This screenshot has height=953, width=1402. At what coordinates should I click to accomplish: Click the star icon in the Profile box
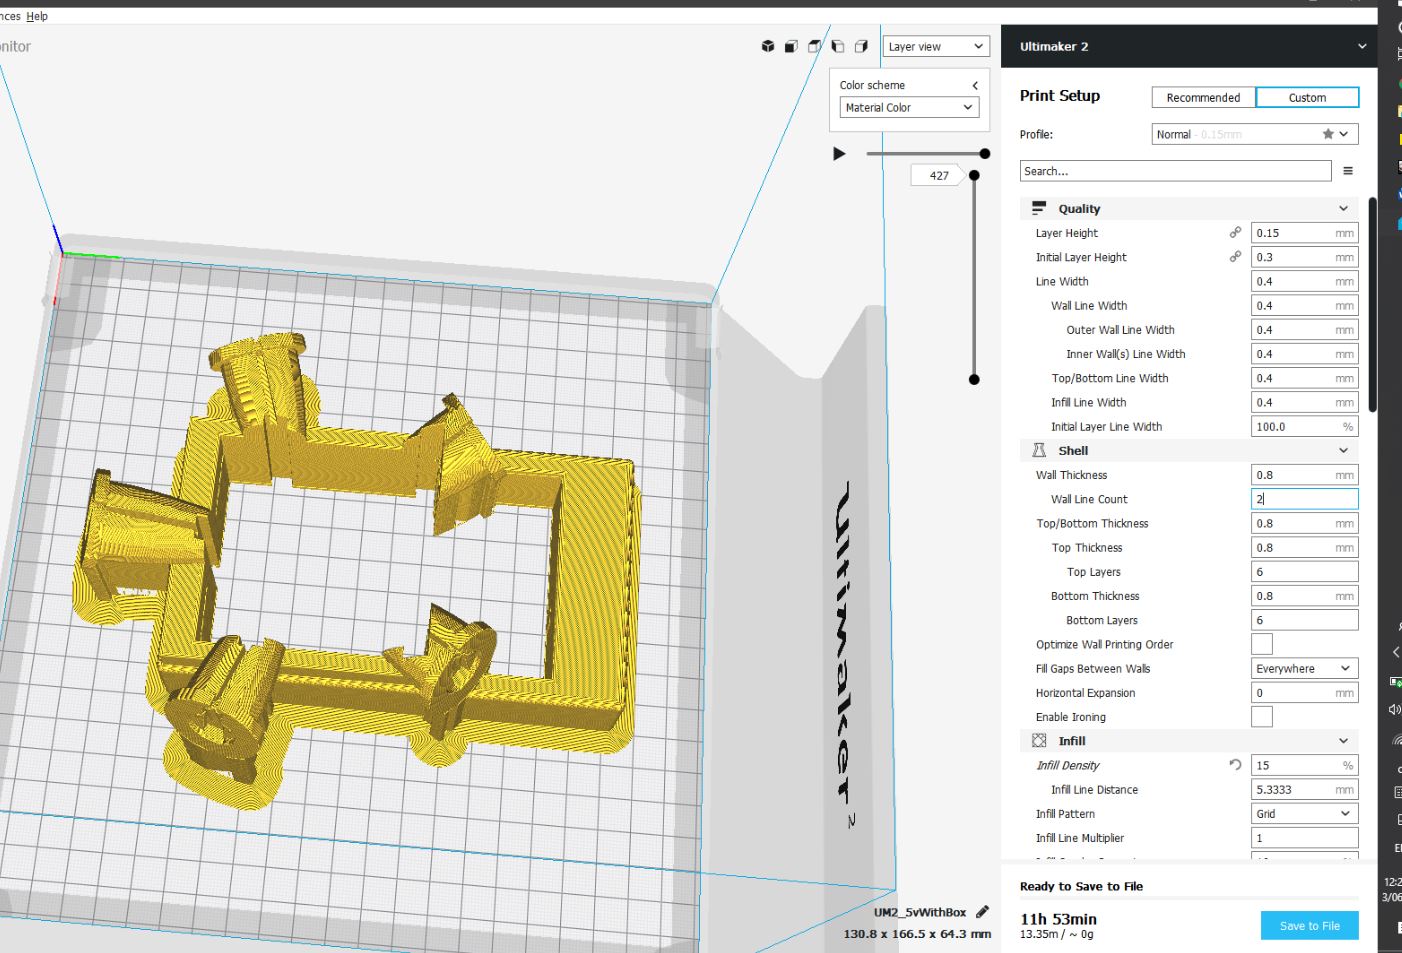(x=1328, y=134)
